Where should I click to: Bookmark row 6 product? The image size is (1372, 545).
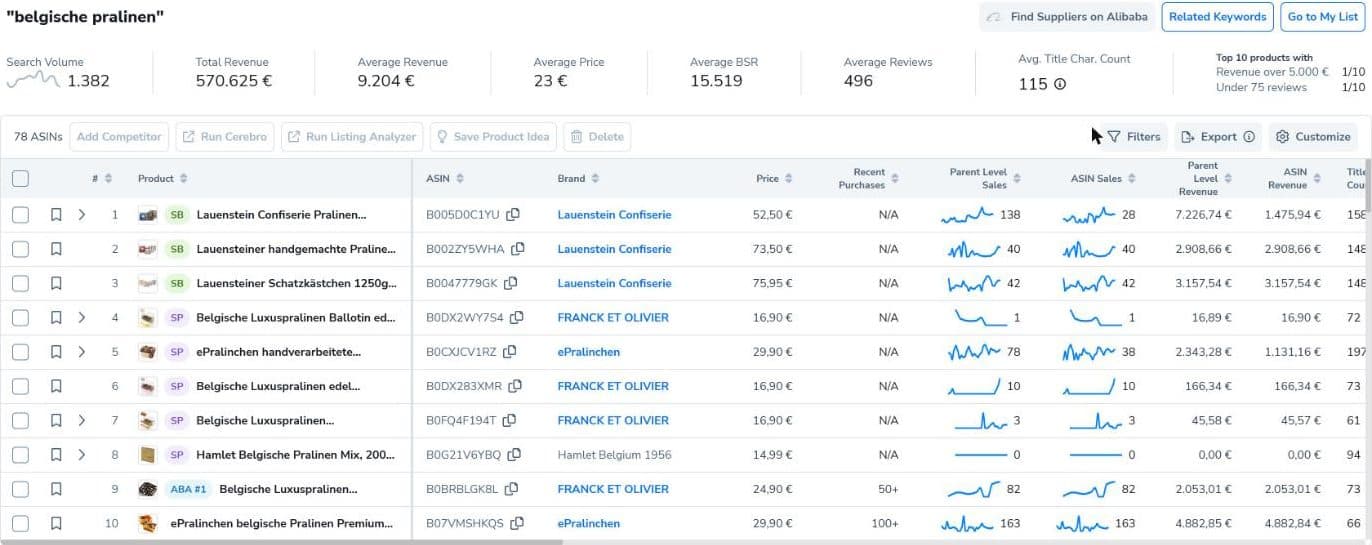(56, 386)
